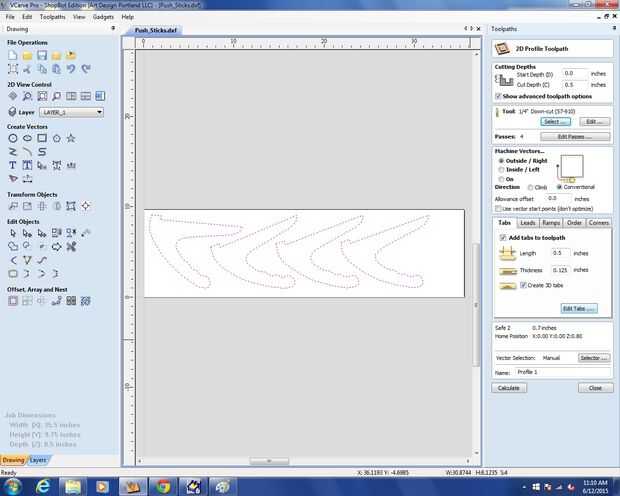Screen dimensions: 620x496
Task: Select the node editing tool
Action: coord(27,233)
